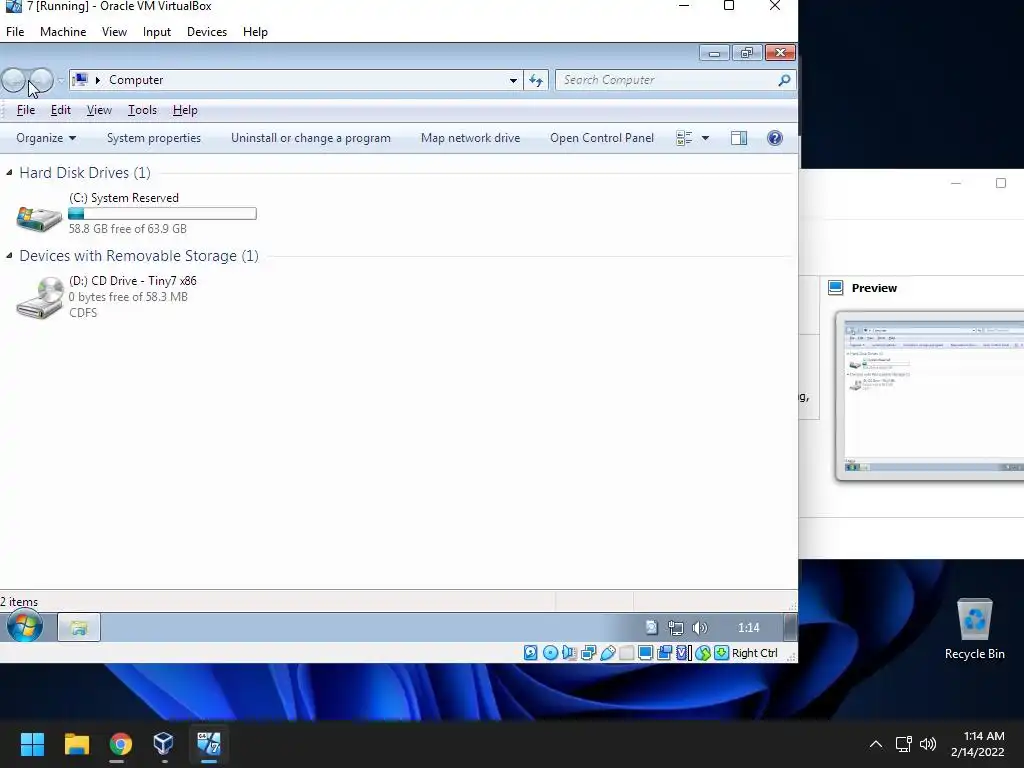Open the Explorer Edit menu
Screen dimensions: 1024x768
pyautogui.click(x=61, y=110)
